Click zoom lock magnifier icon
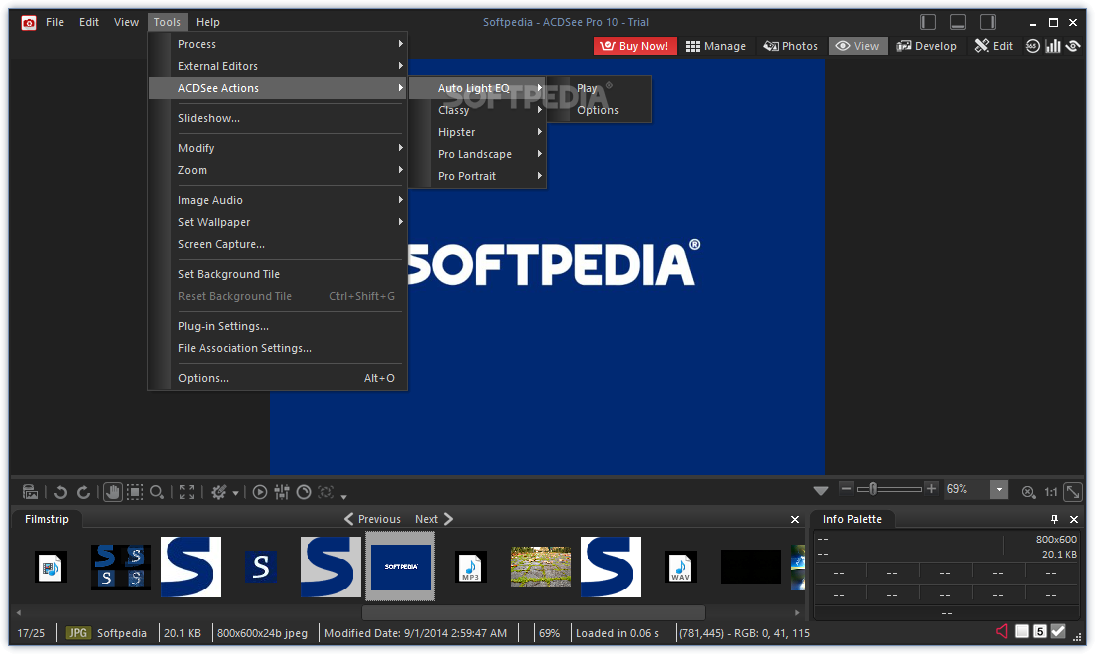Image resolution: width=1095 pixels, height=654 pixels. tap(1028, 492)
